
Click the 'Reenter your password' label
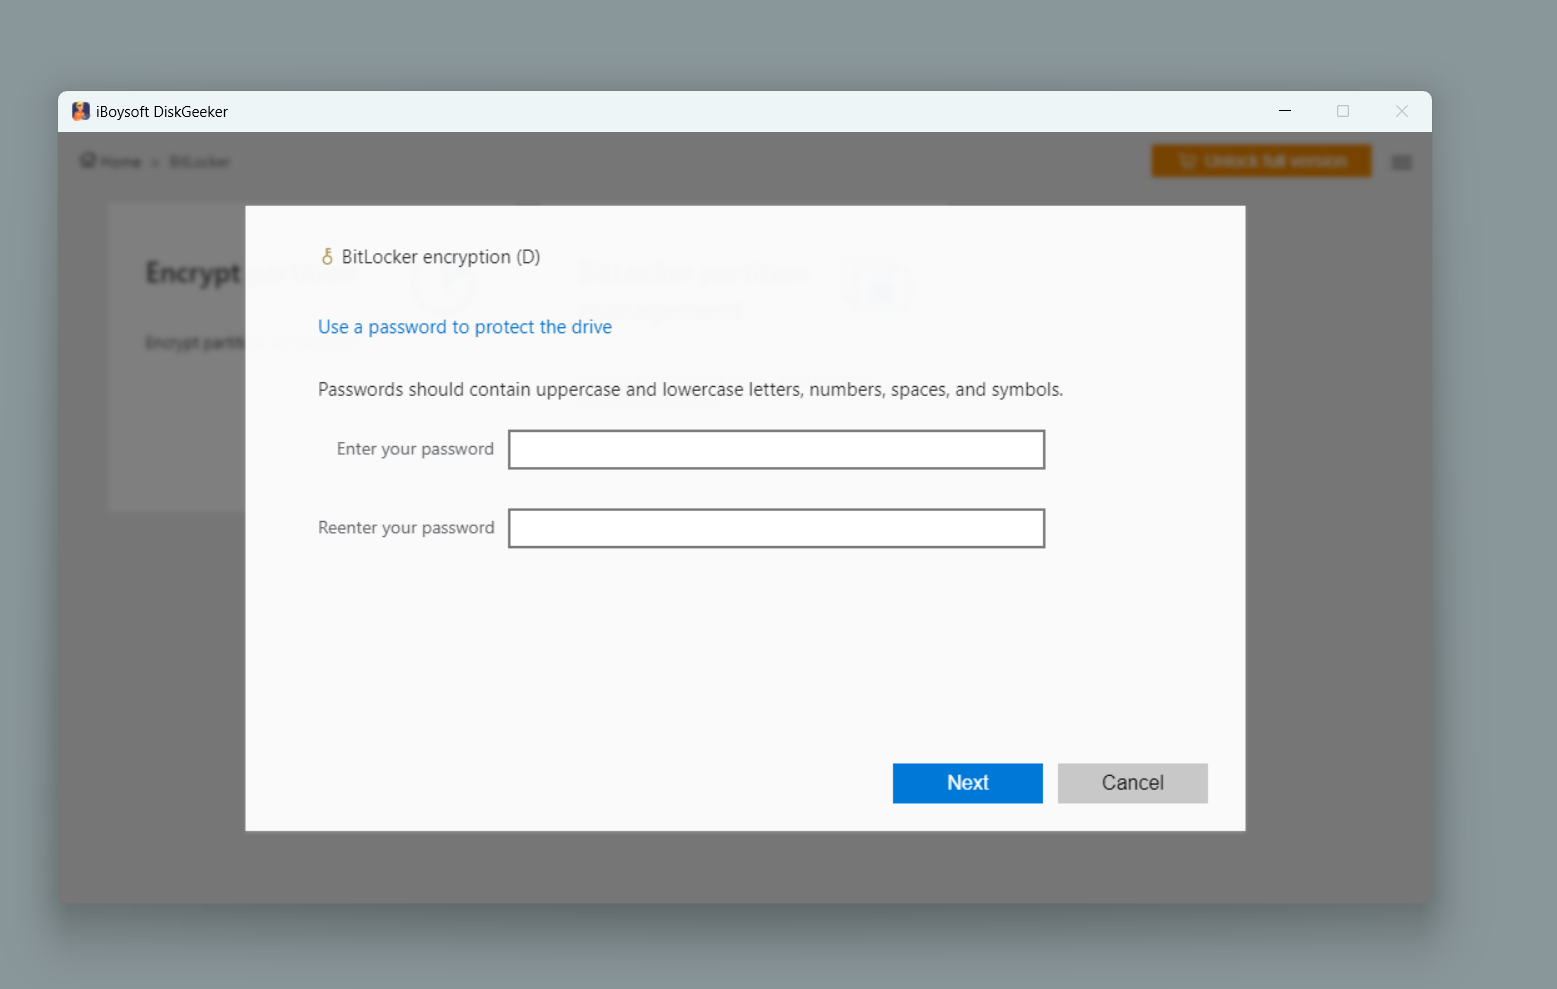pos(406,528)
